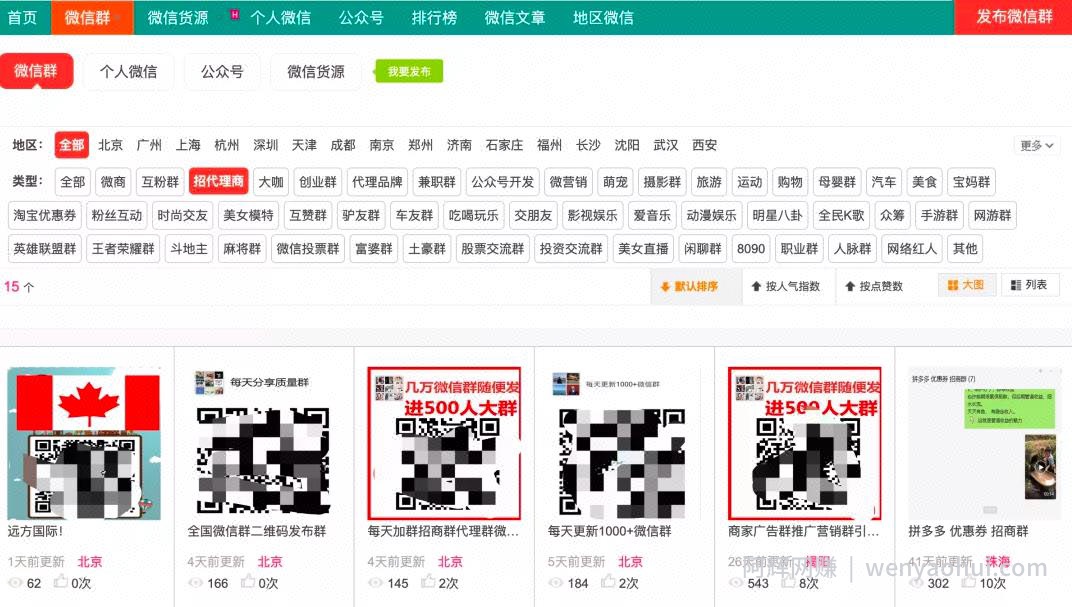Select 美女模特 type filter
The image size is (1072, 607).
click(248, 215)
